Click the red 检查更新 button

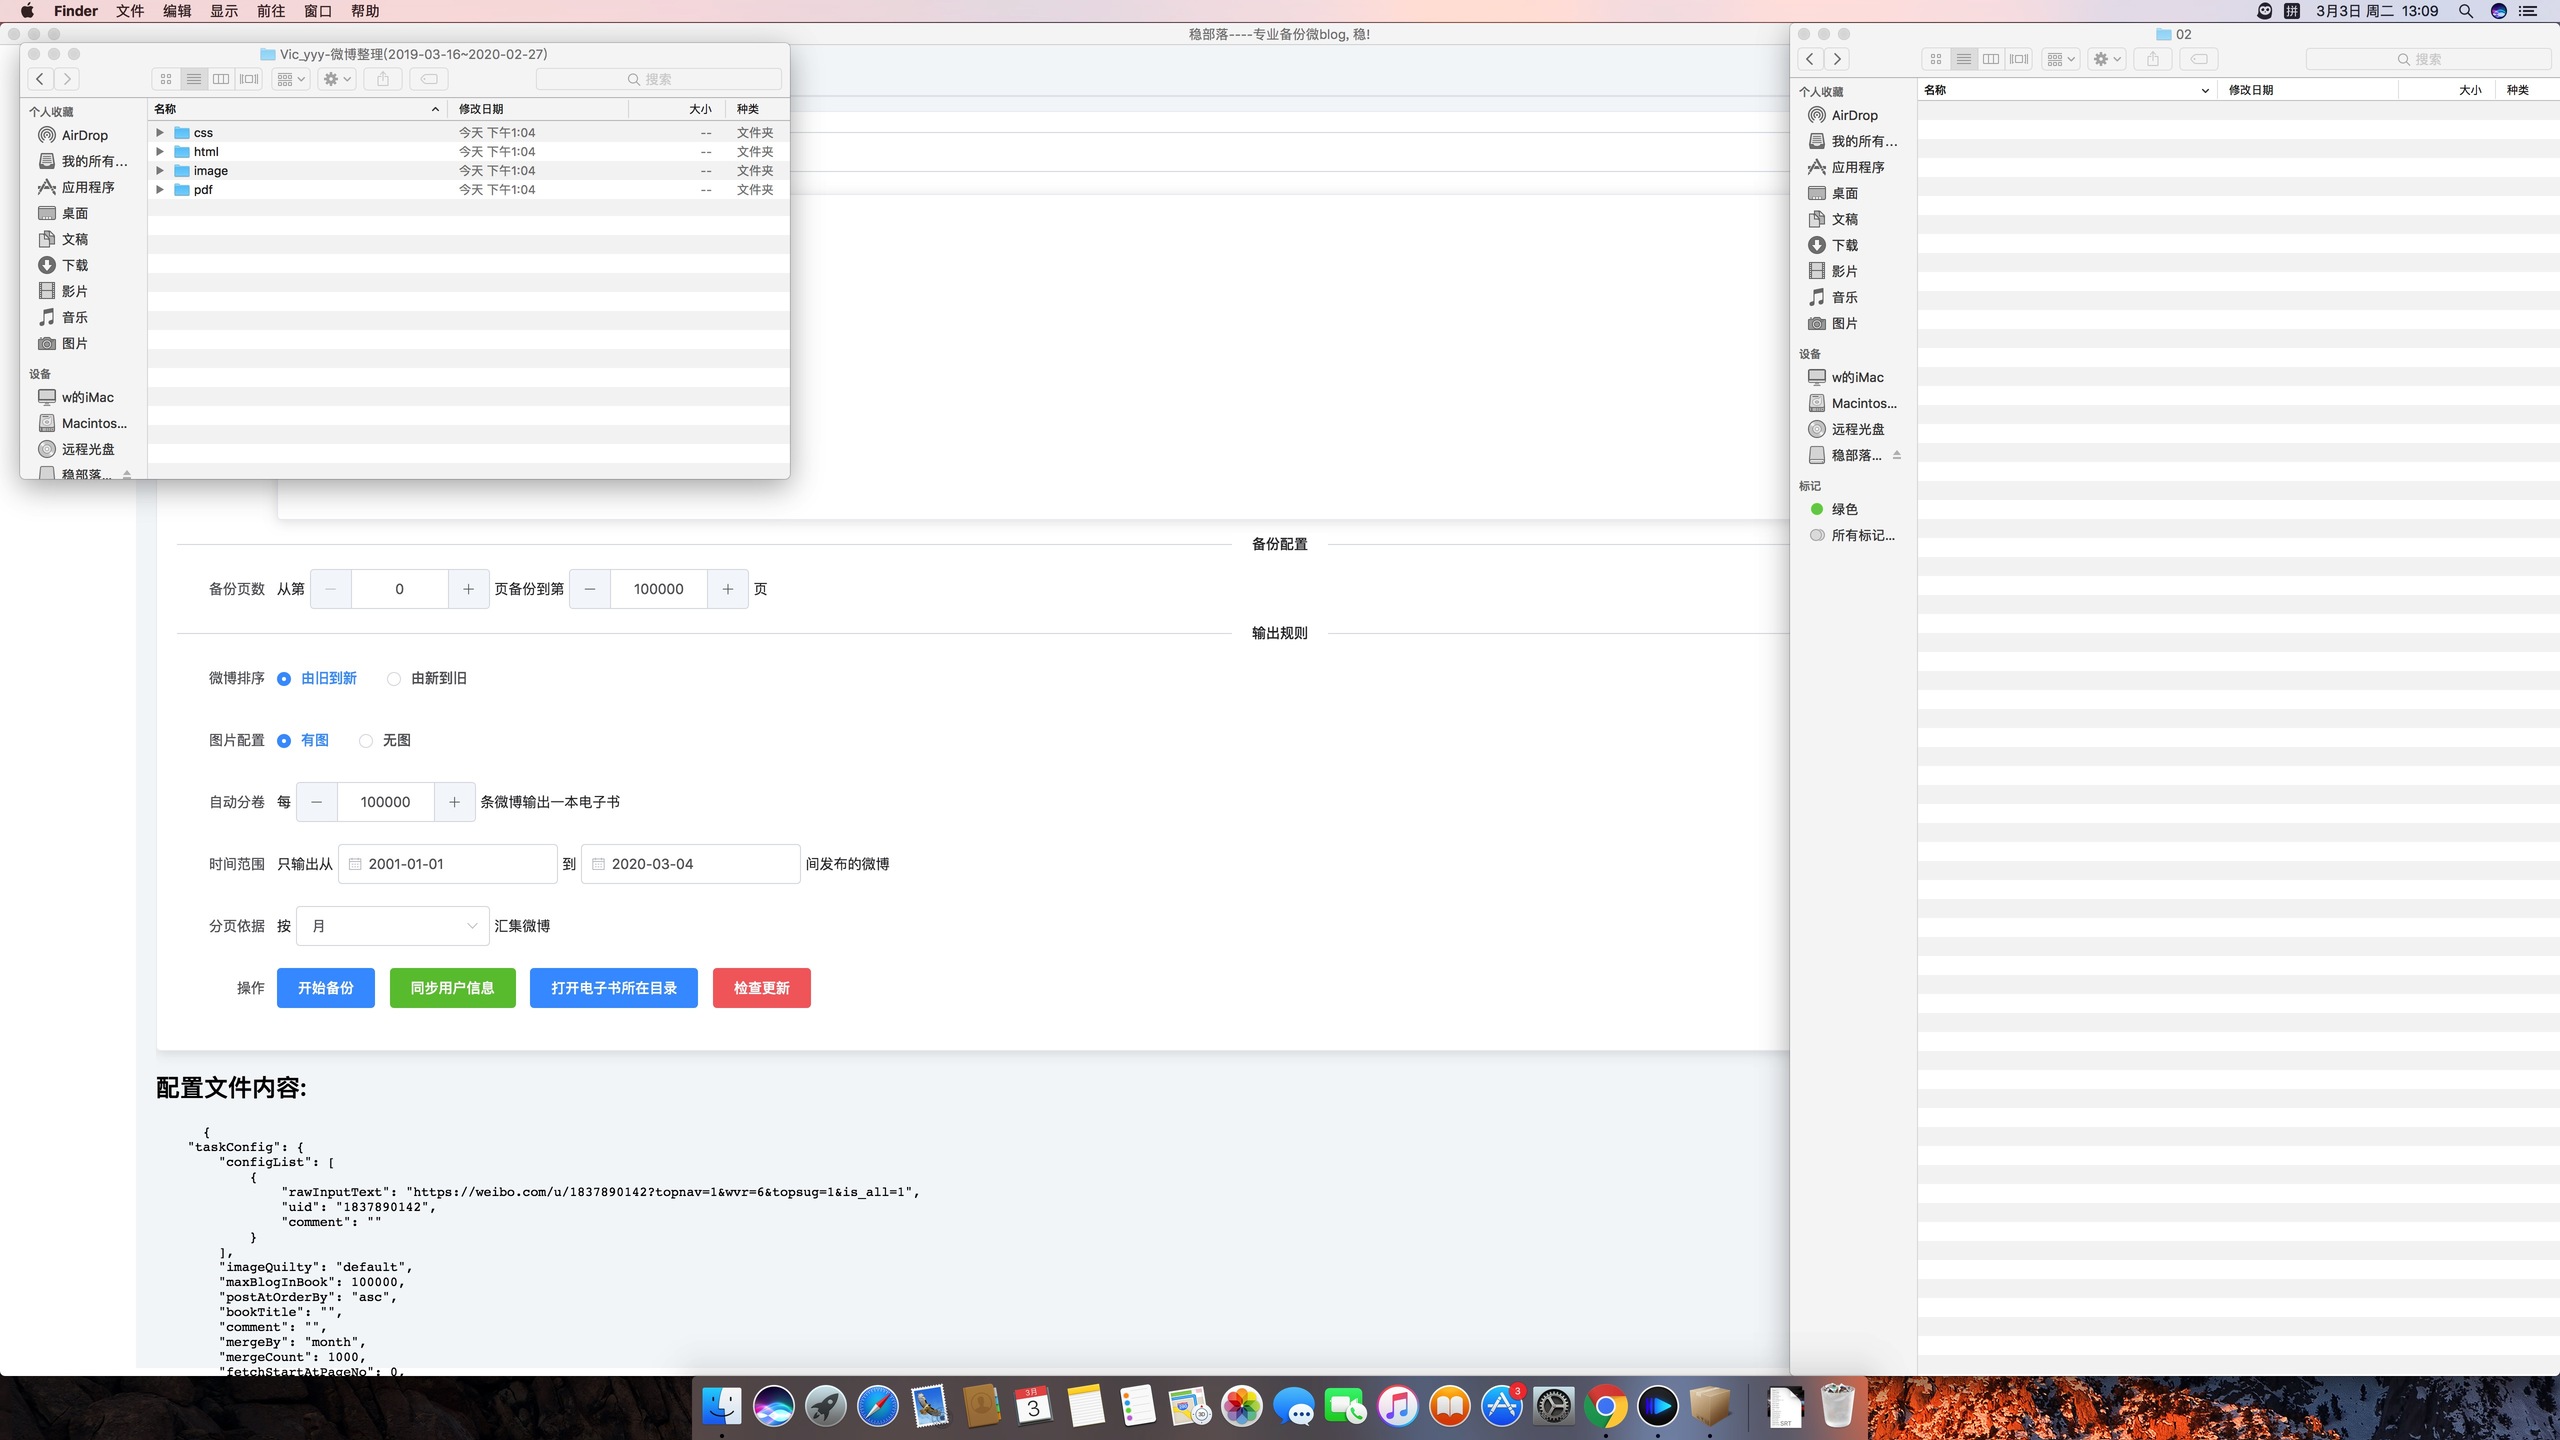coord(761,988)
